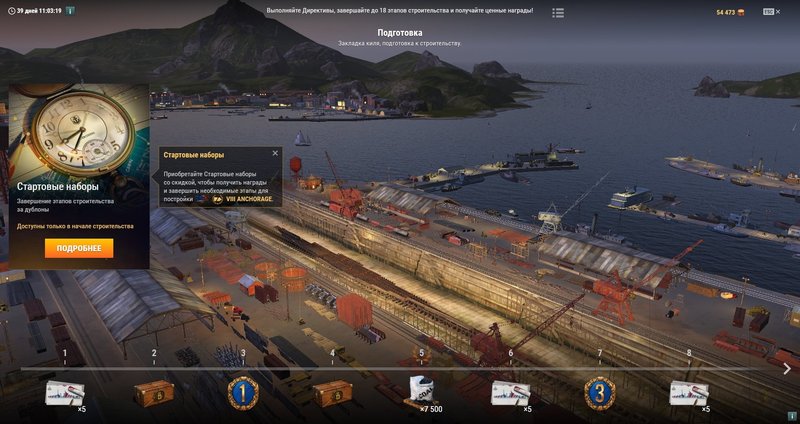Close the Стартовые наборы tooltip
Viewport: 800px width, 424px height.
click(x=275, y=153)
